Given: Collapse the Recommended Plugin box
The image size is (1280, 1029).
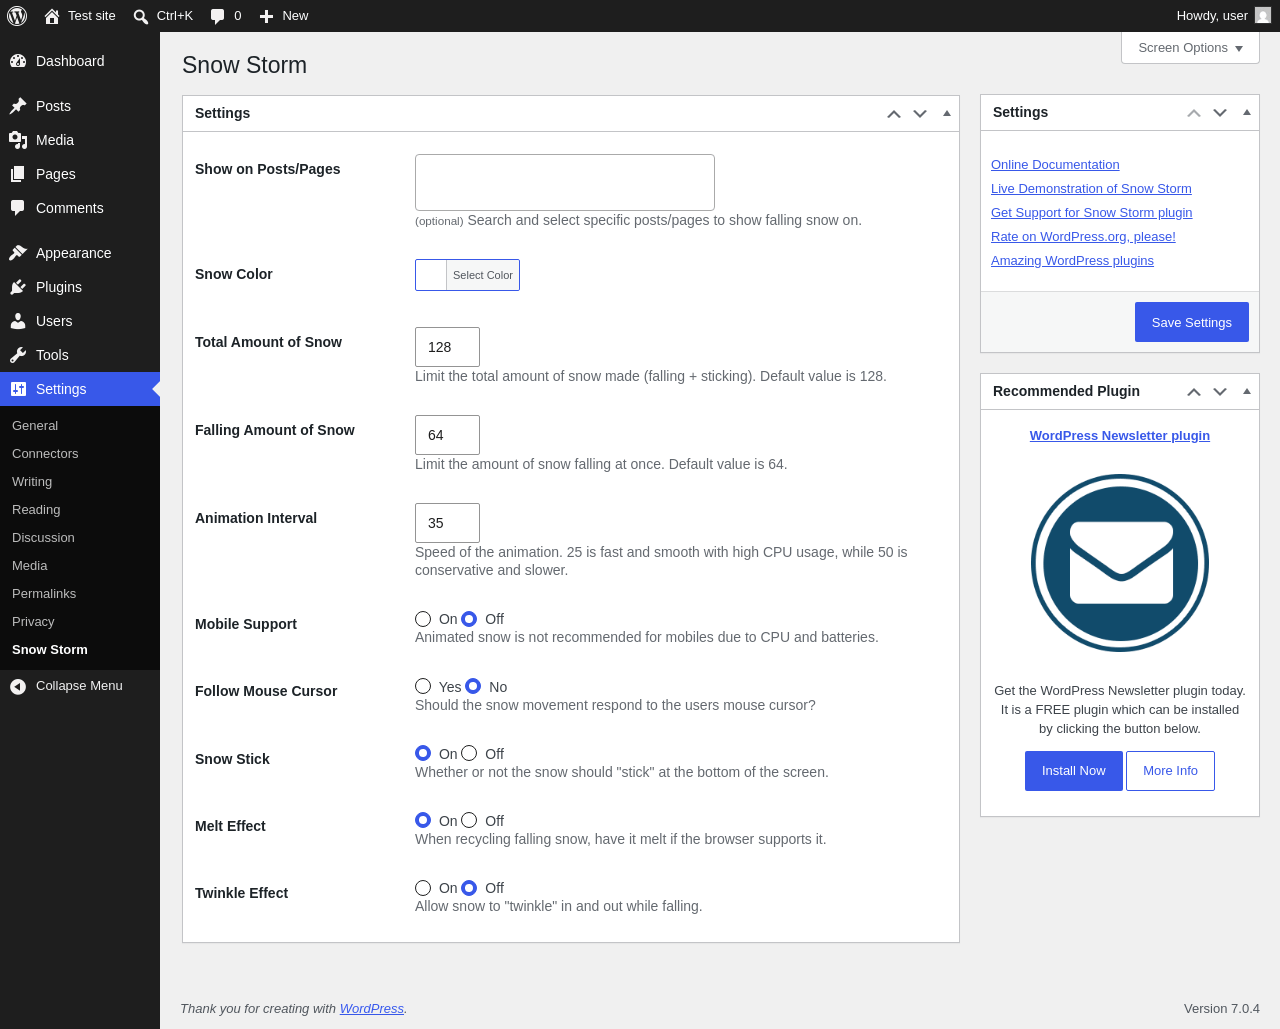Looking at the screenshot, I should coord(1247,391).
